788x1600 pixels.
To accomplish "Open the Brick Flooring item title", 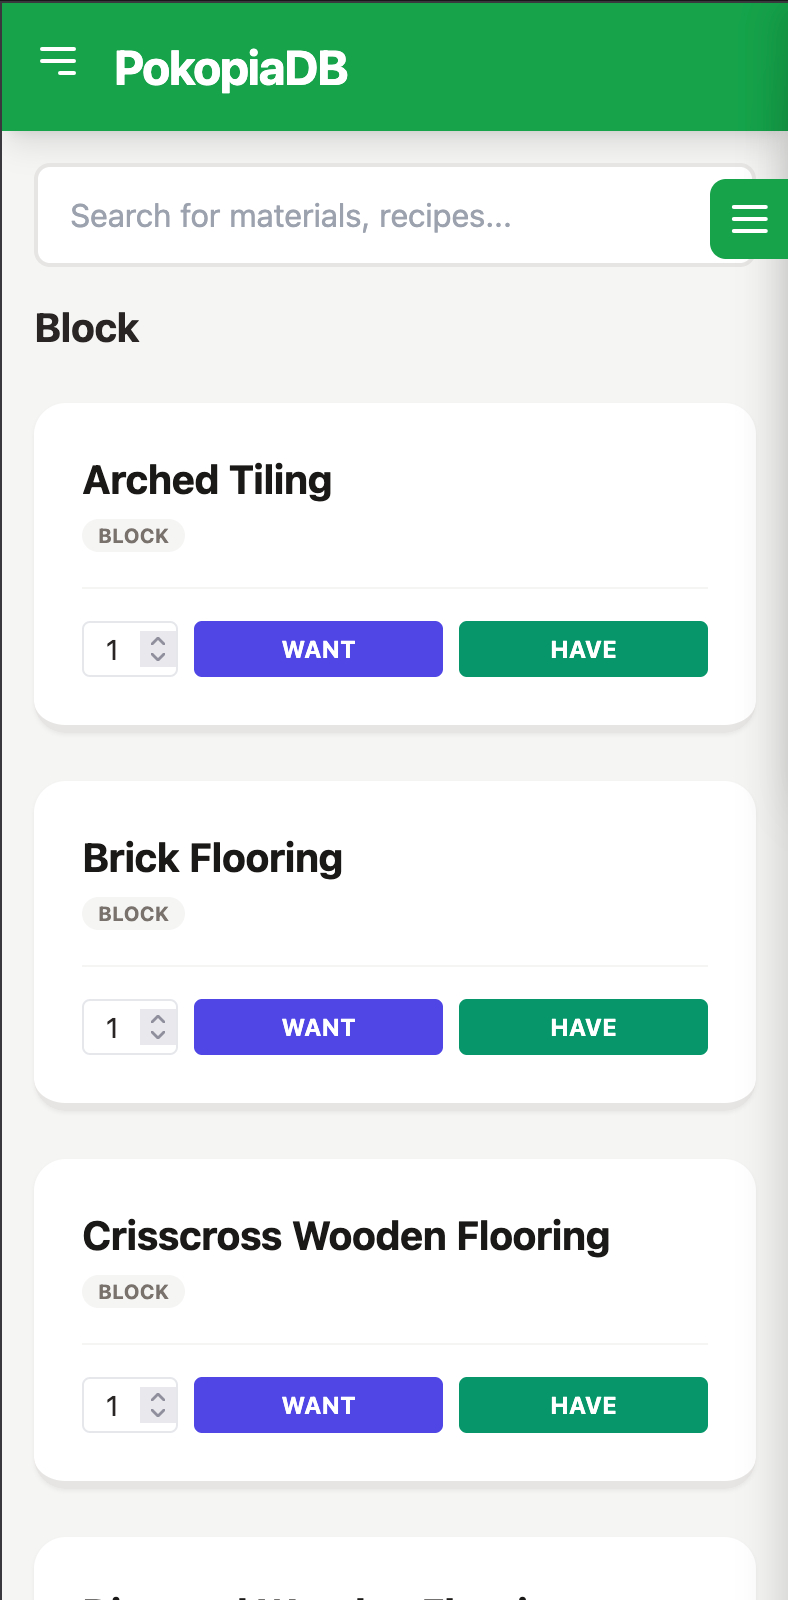I will pyautogui.click(x=212, y=859).
